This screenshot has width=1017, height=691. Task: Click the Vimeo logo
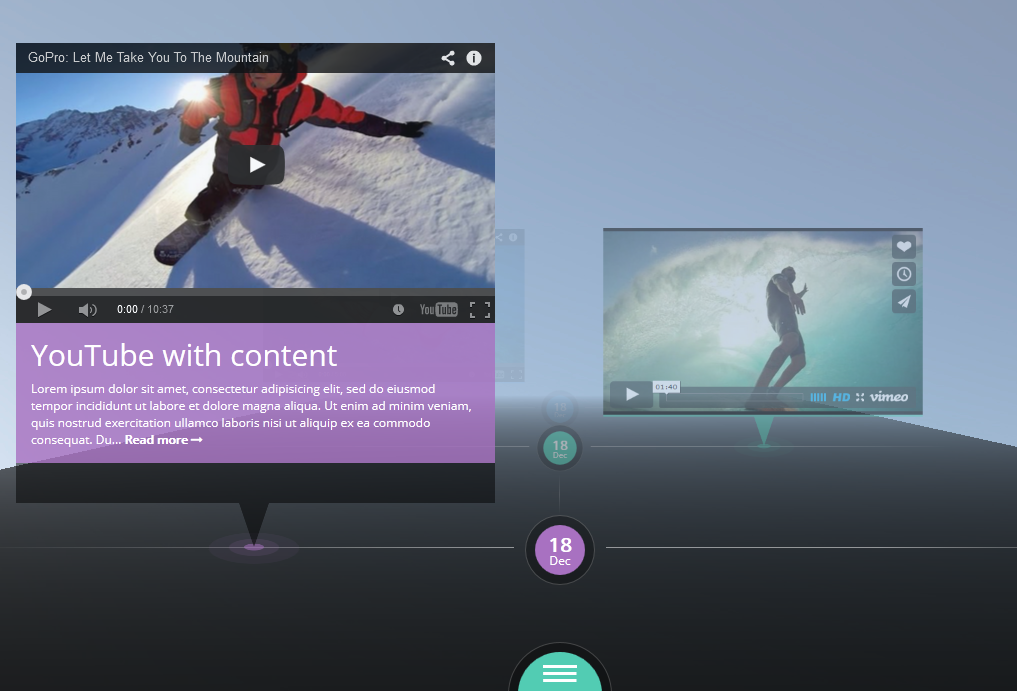(889, 396)
